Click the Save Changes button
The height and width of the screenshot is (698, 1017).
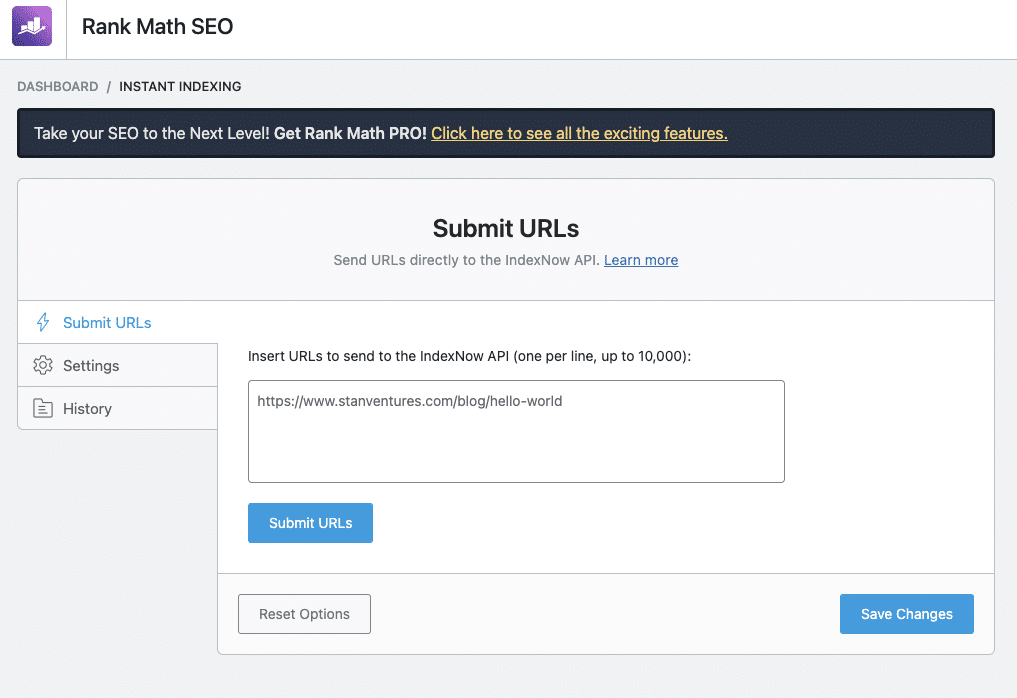906,614
